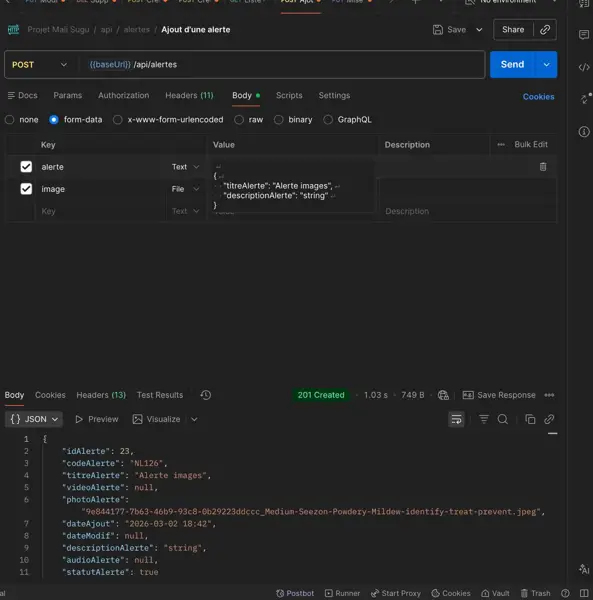Click the response link icon
This screenshot has height=600, width=593.
(549, 419)
